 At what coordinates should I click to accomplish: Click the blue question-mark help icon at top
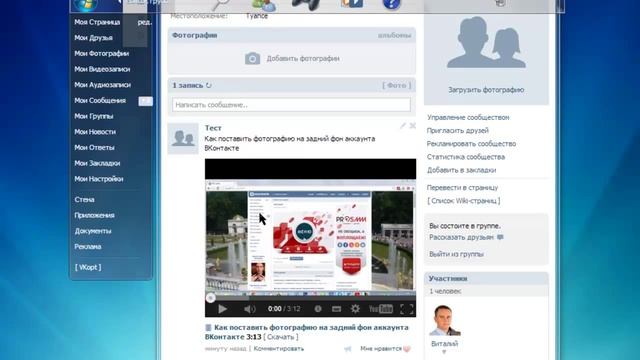[x=391, y=4]
